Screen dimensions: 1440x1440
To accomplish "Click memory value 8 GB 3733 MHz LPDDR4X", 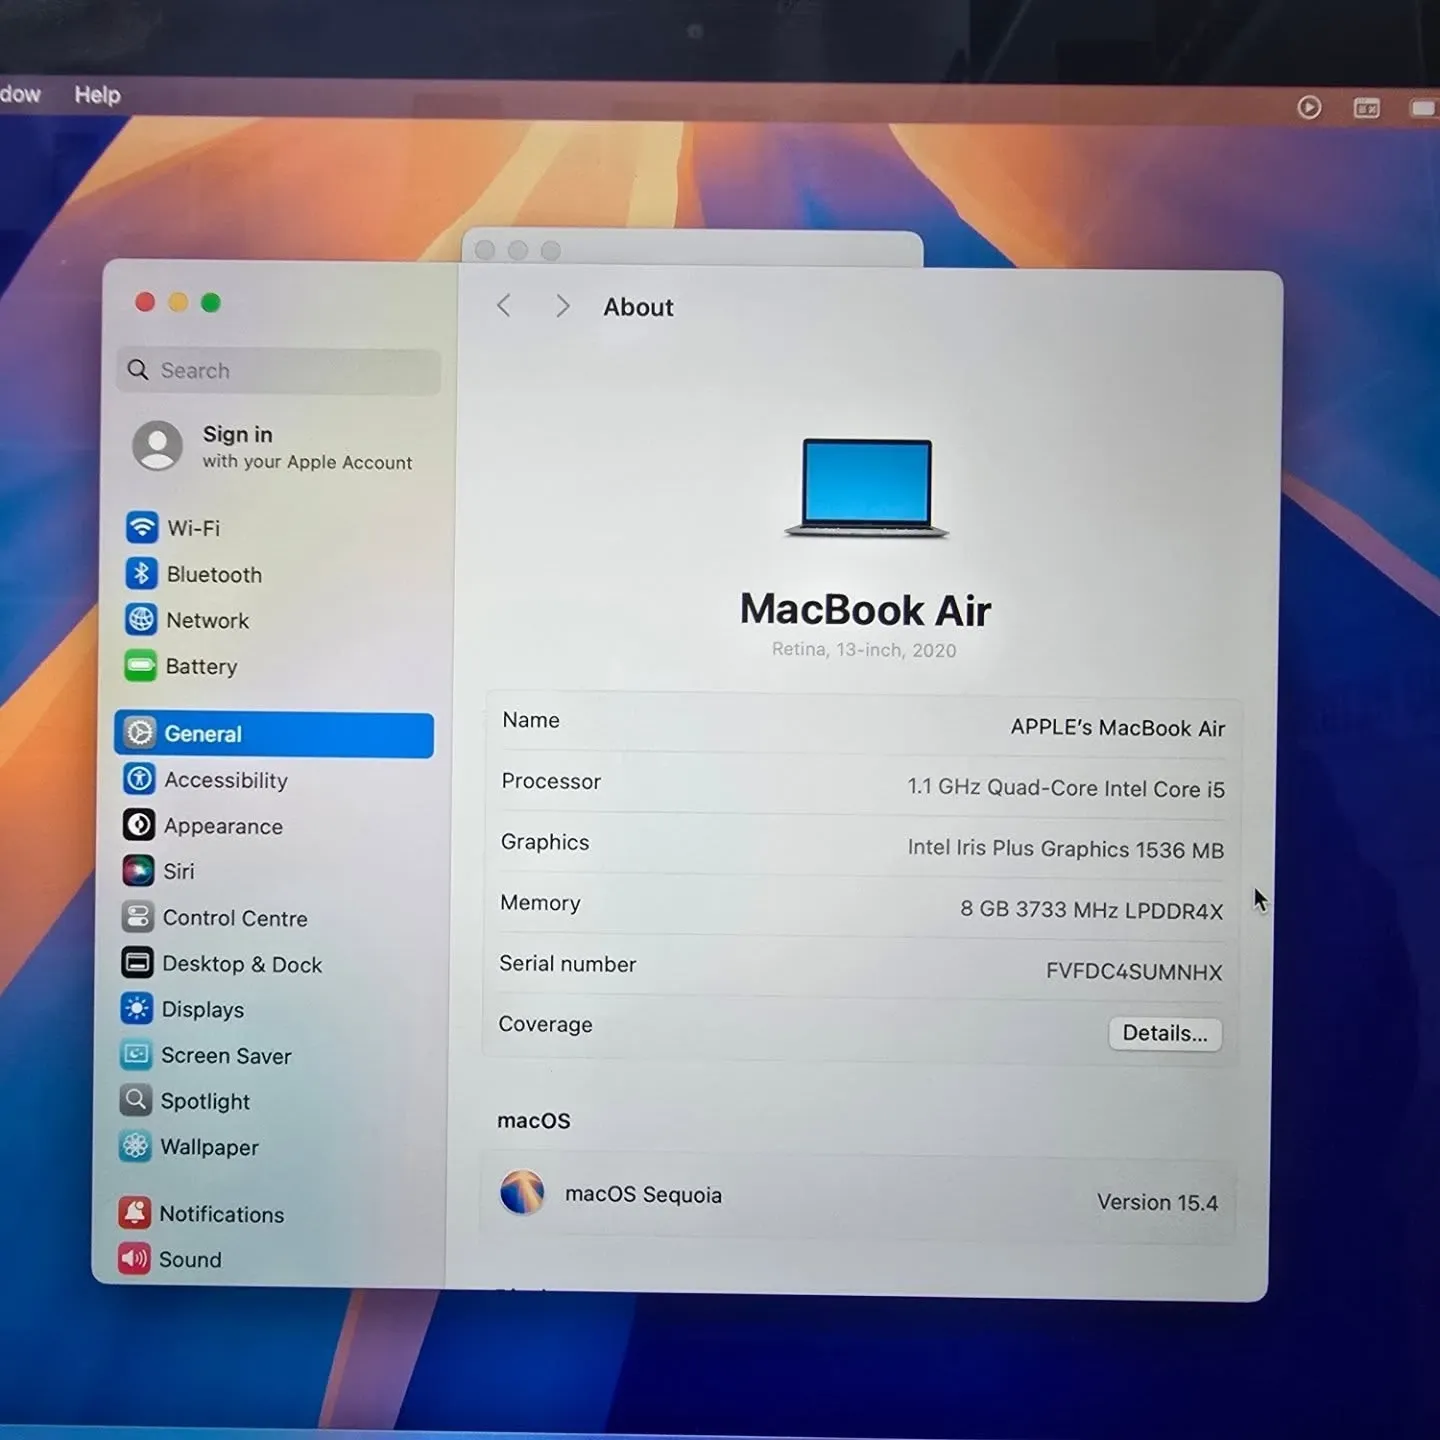I will (1091, 909).
